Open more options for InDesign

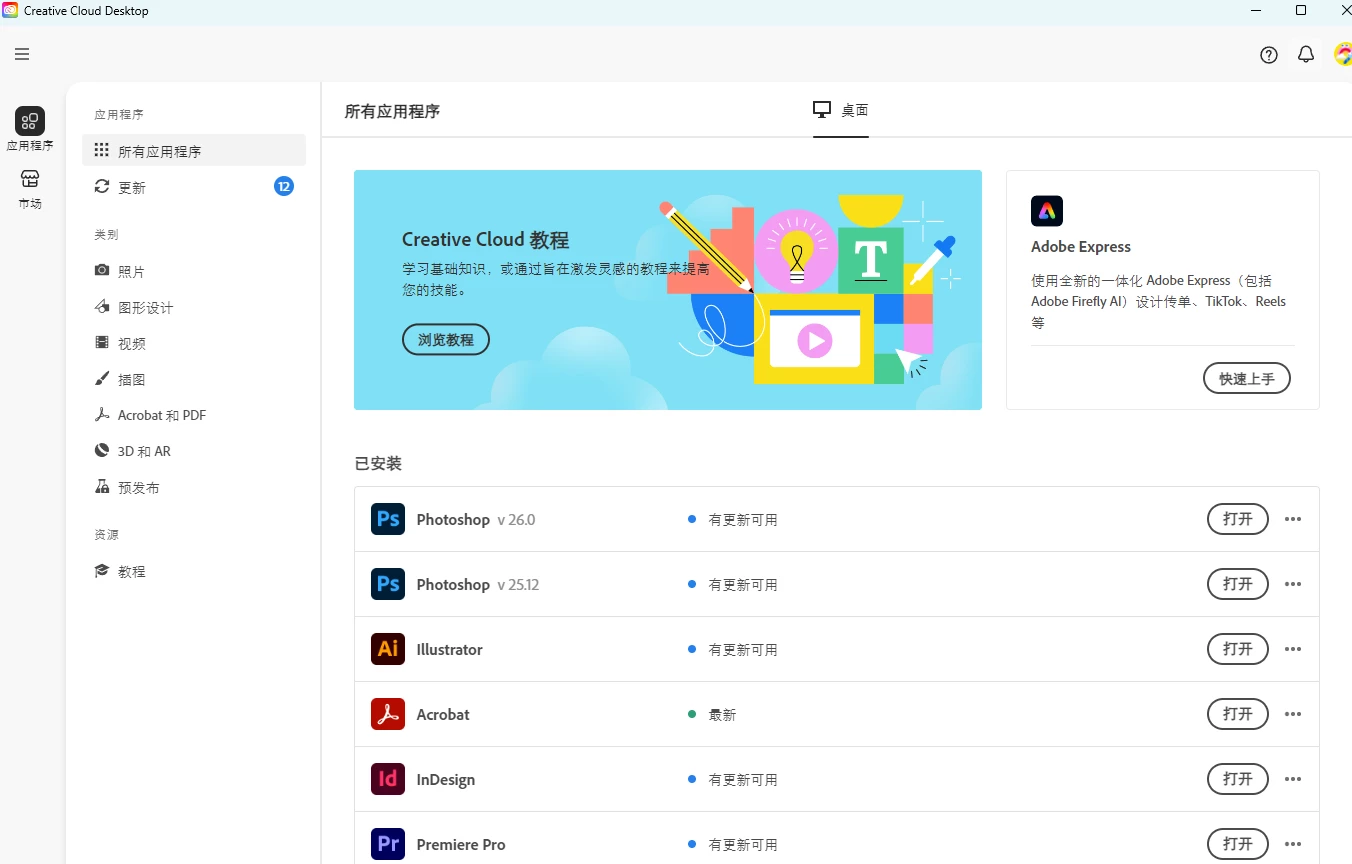[x=1293, y=779]
